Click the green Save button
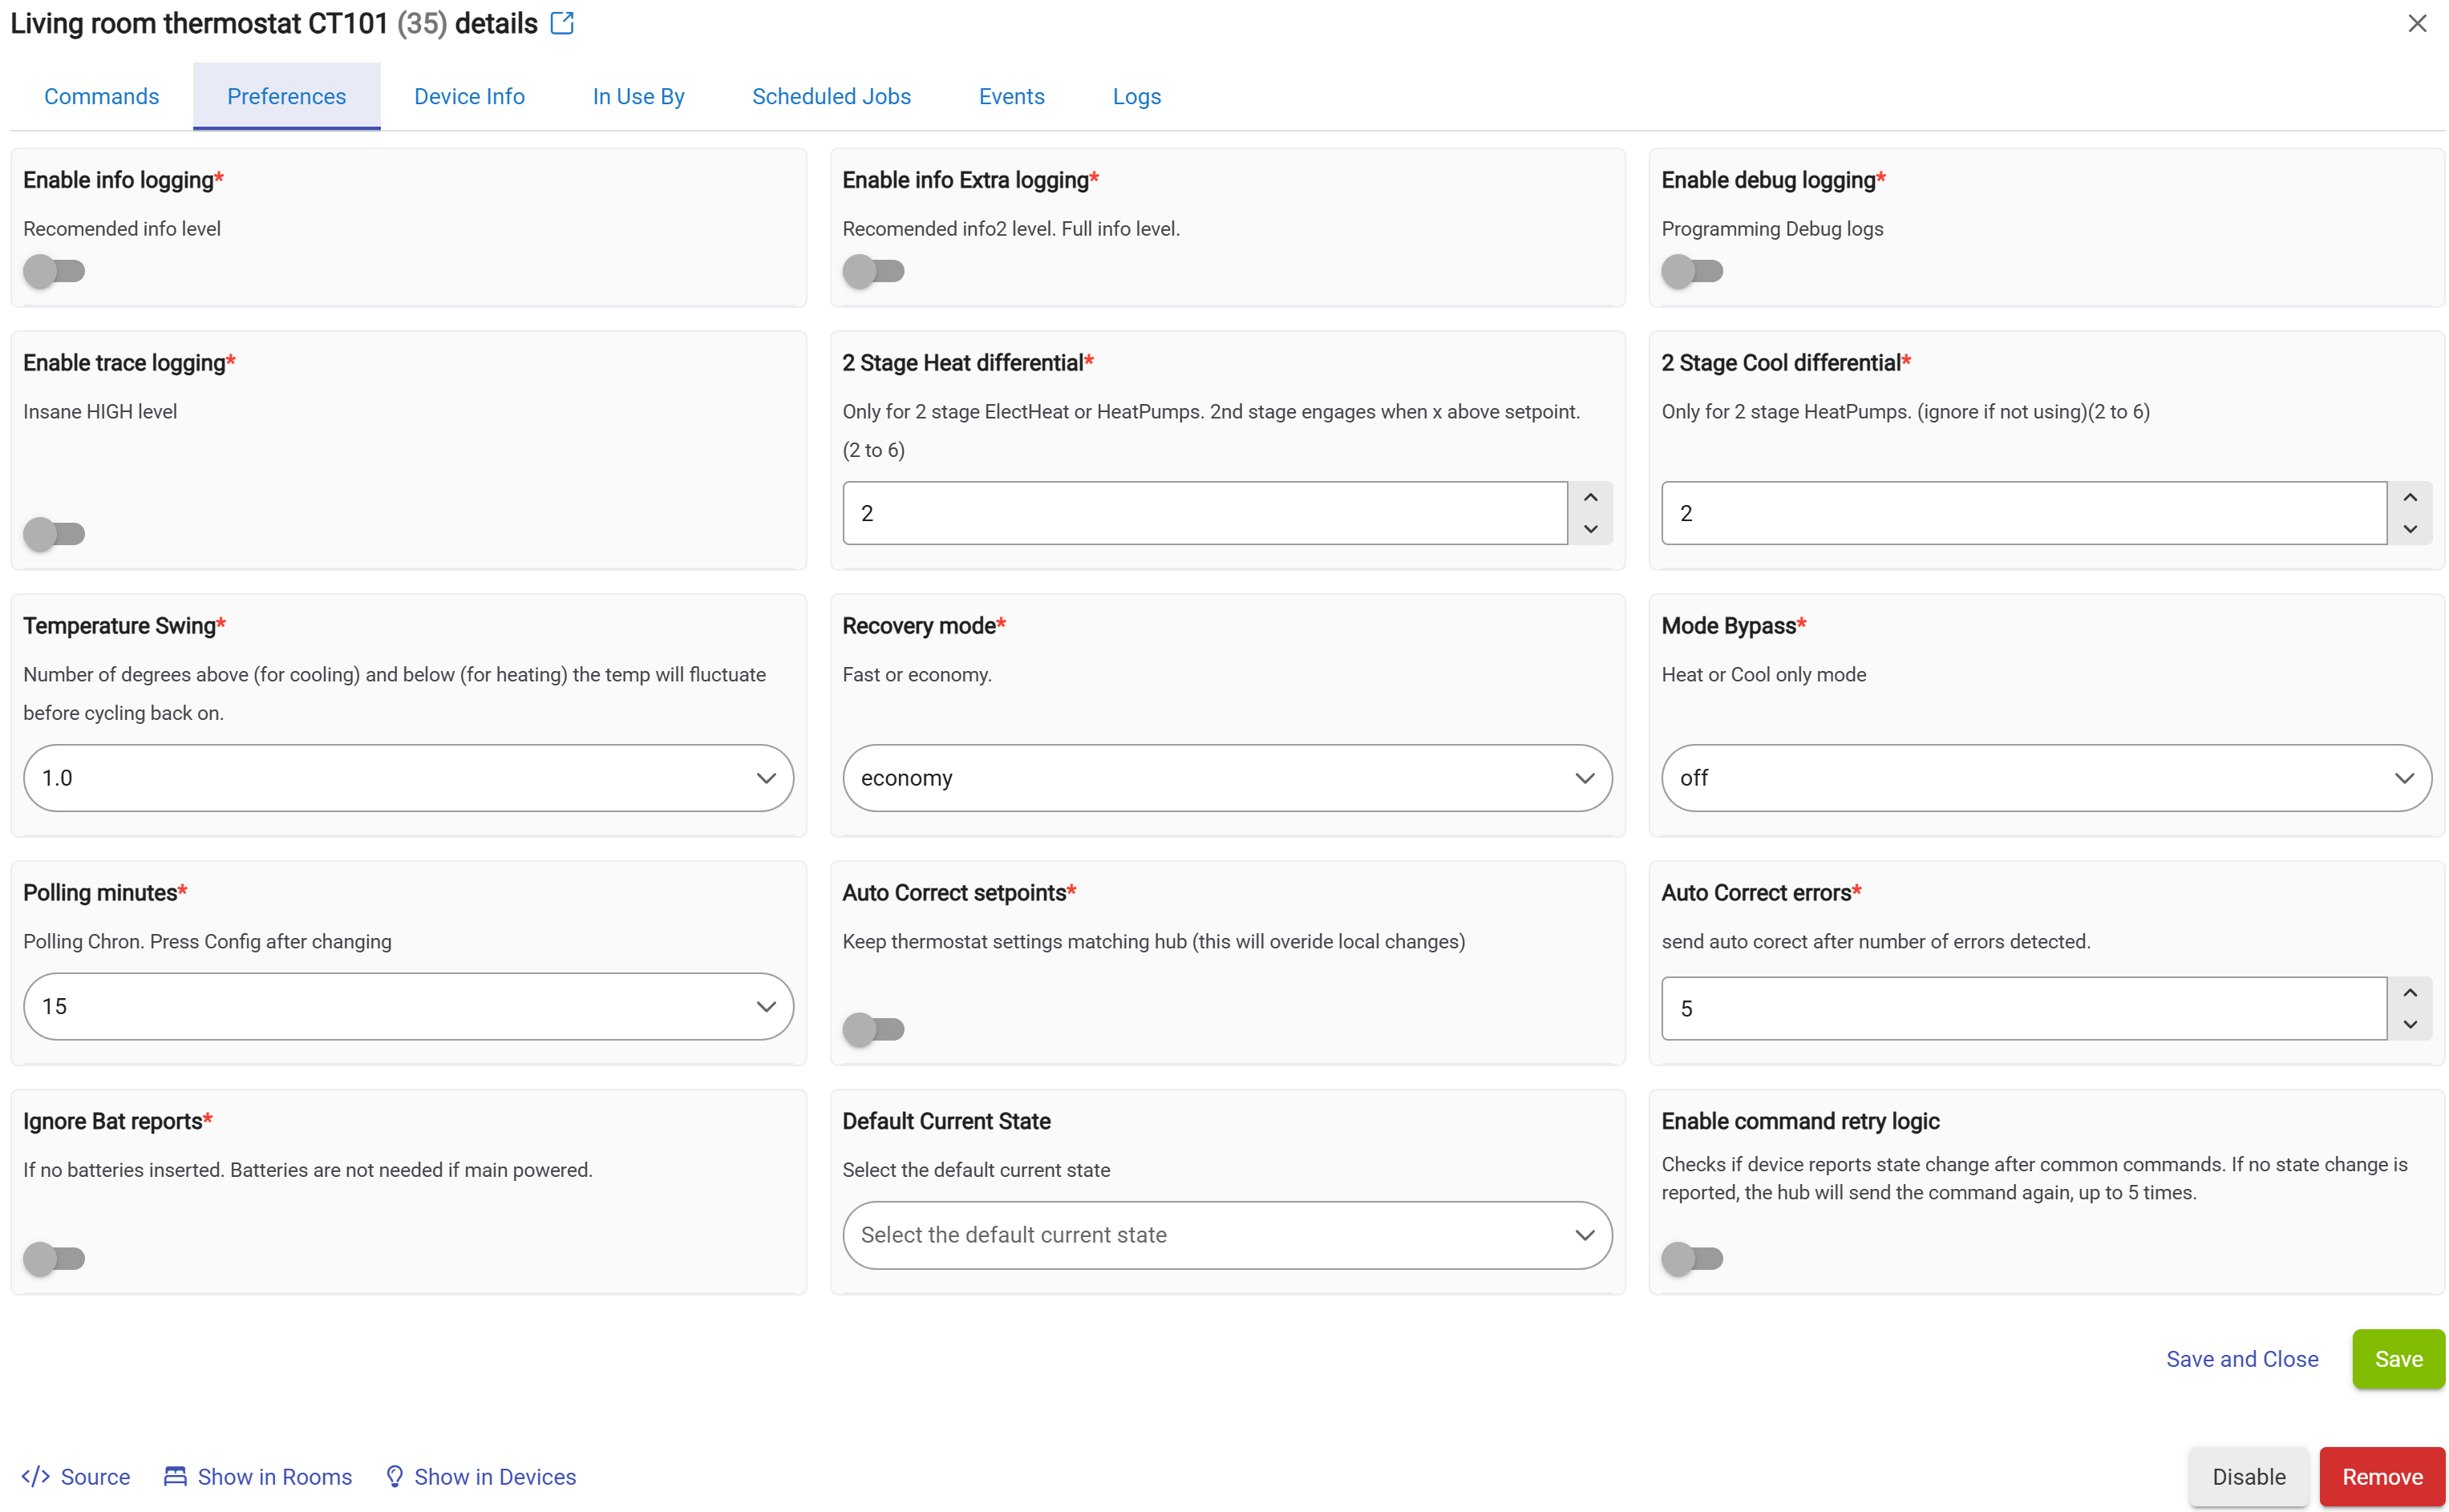The width and height of the screenshot is (2449, 1512). pyautogui.click(x=2397, y=1358)
